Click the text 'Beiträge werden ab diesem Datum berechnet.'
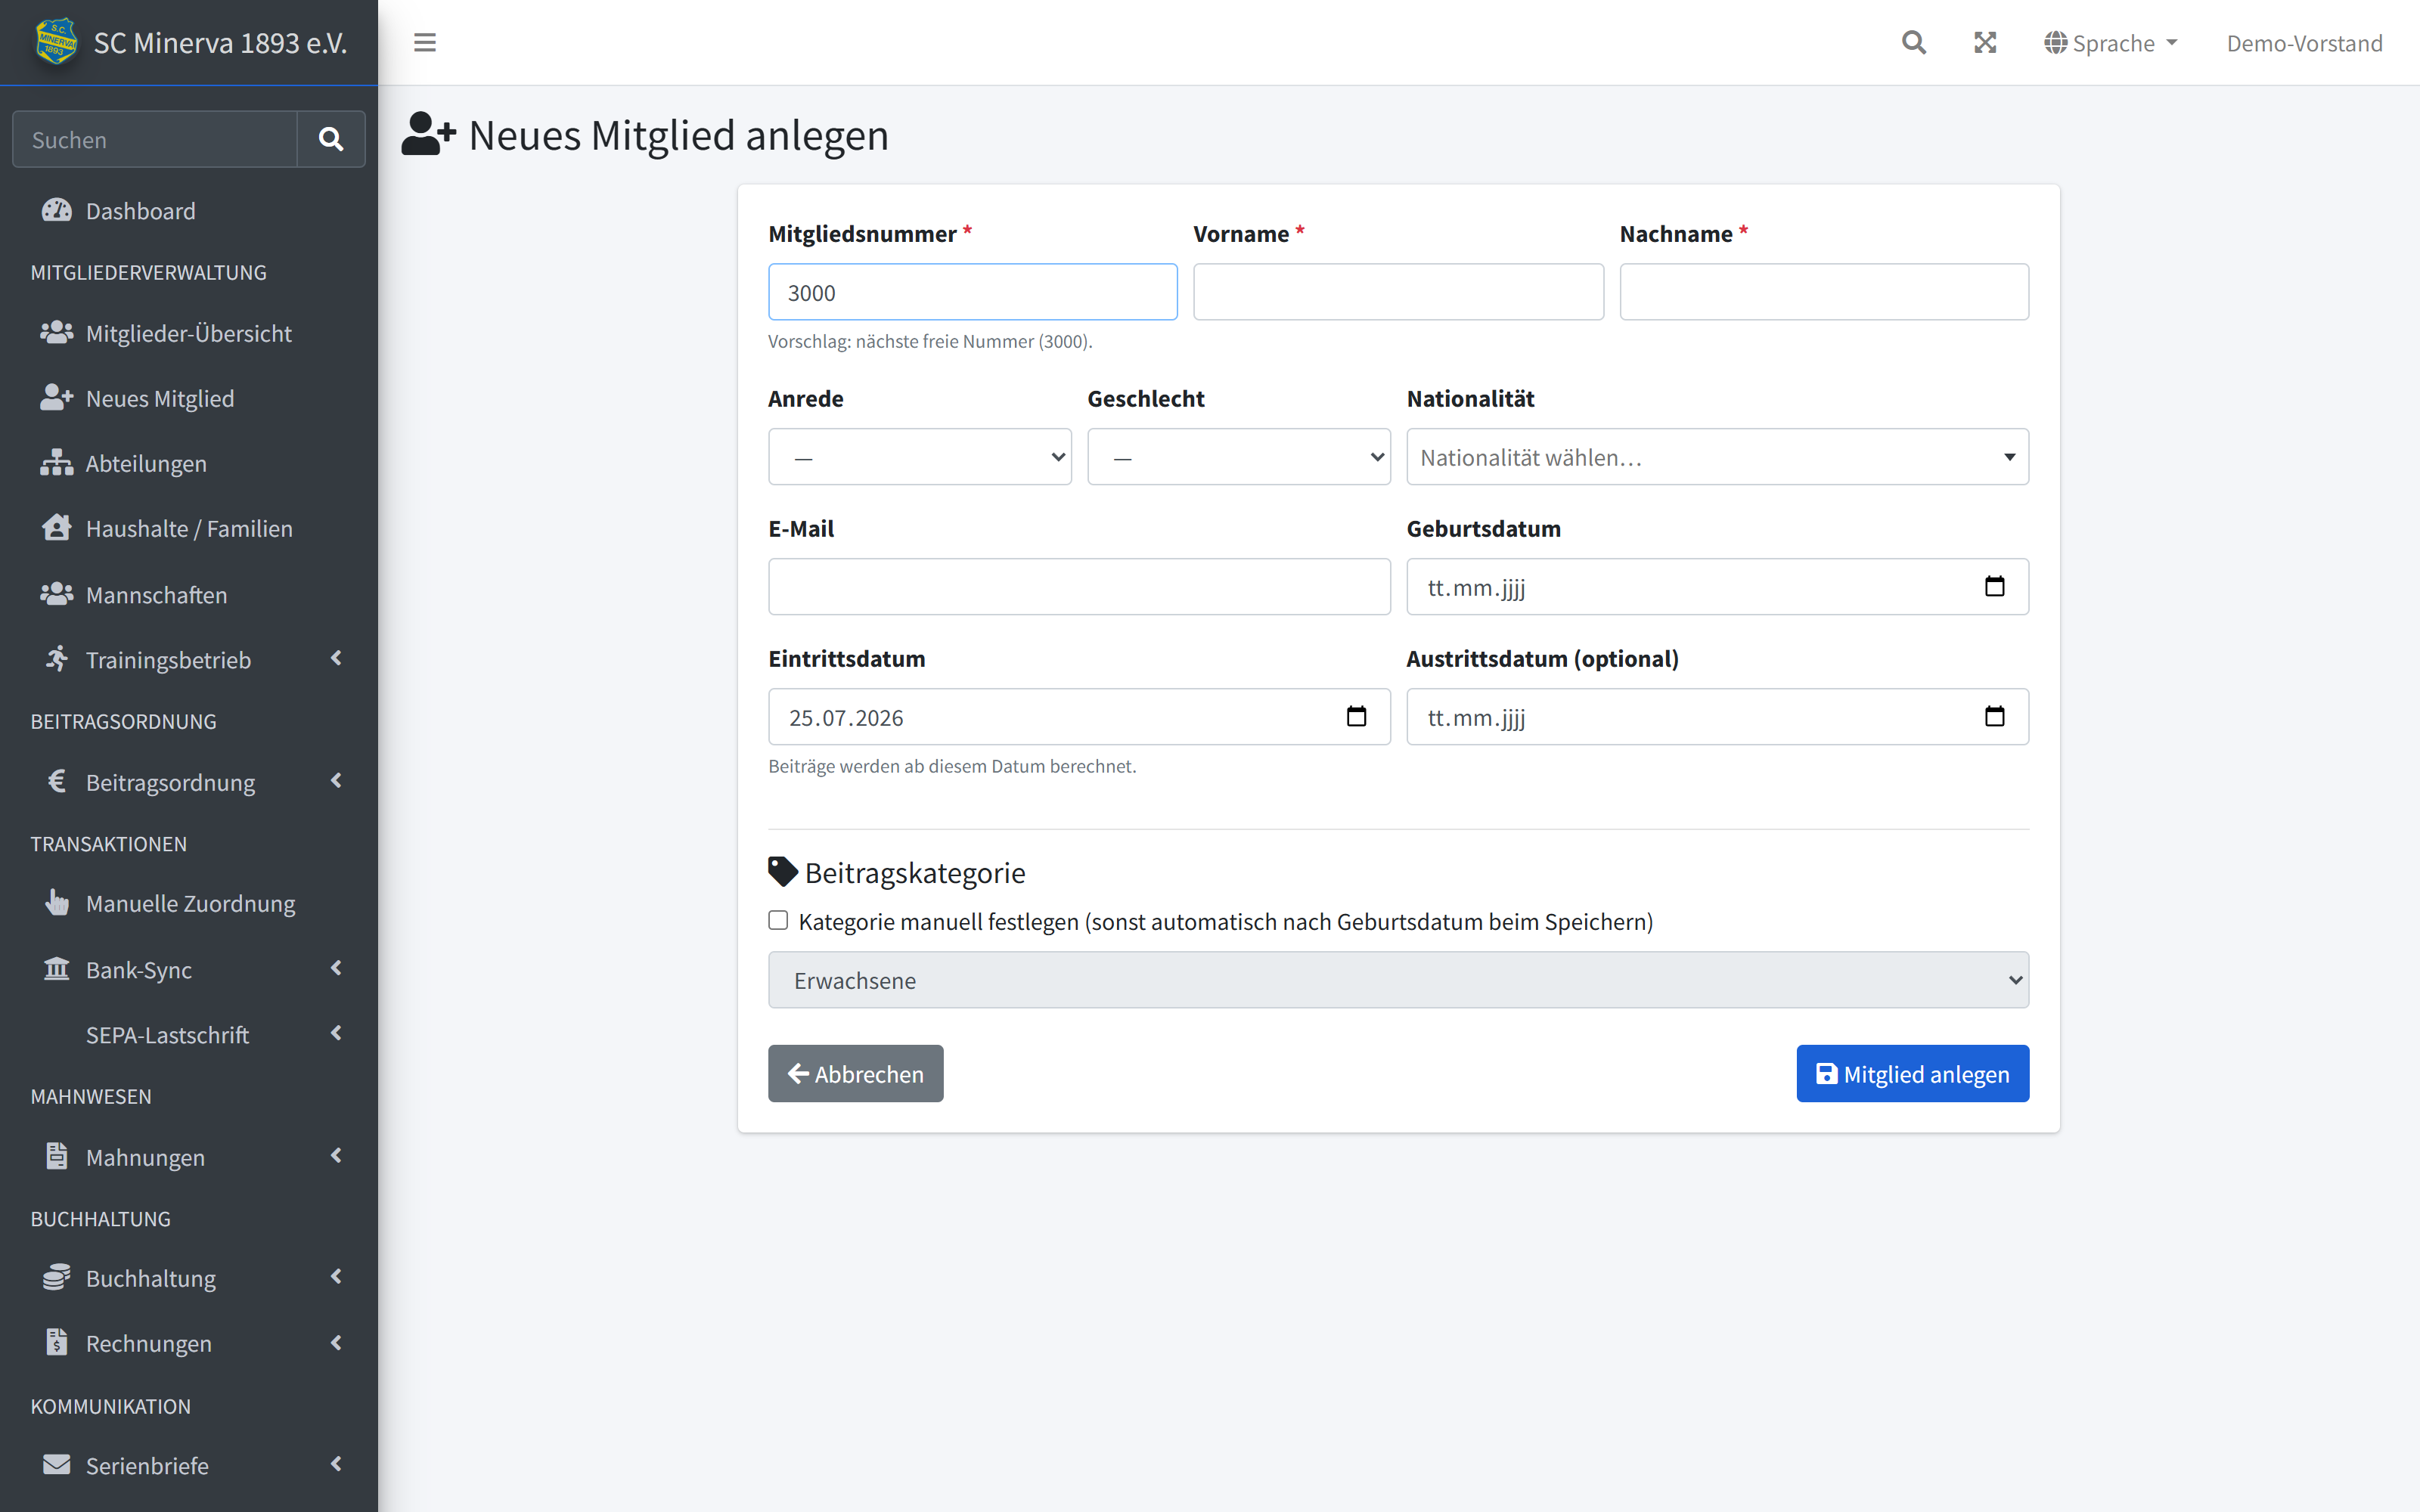This screenshot has width=2420, height=1512. click(x=952, y=766)
